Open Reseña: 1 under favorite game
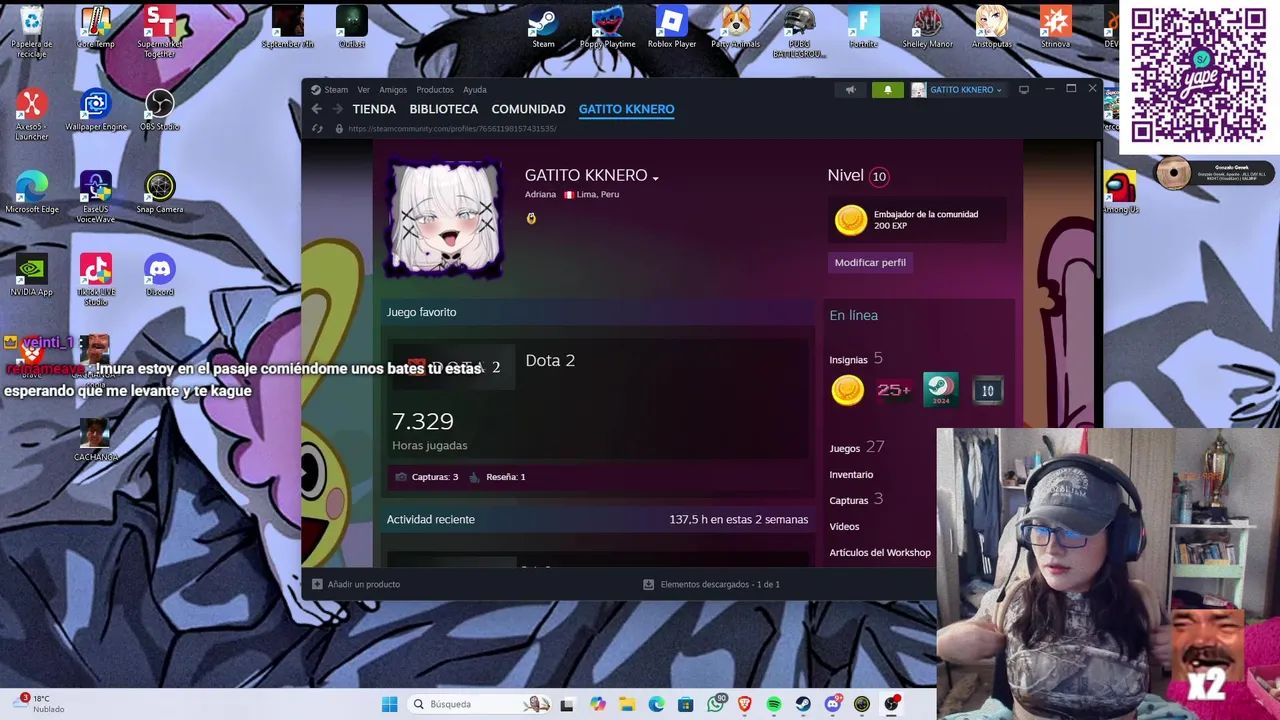The height and width of the screenshot is (720, 1280). (x=497, y=477)
